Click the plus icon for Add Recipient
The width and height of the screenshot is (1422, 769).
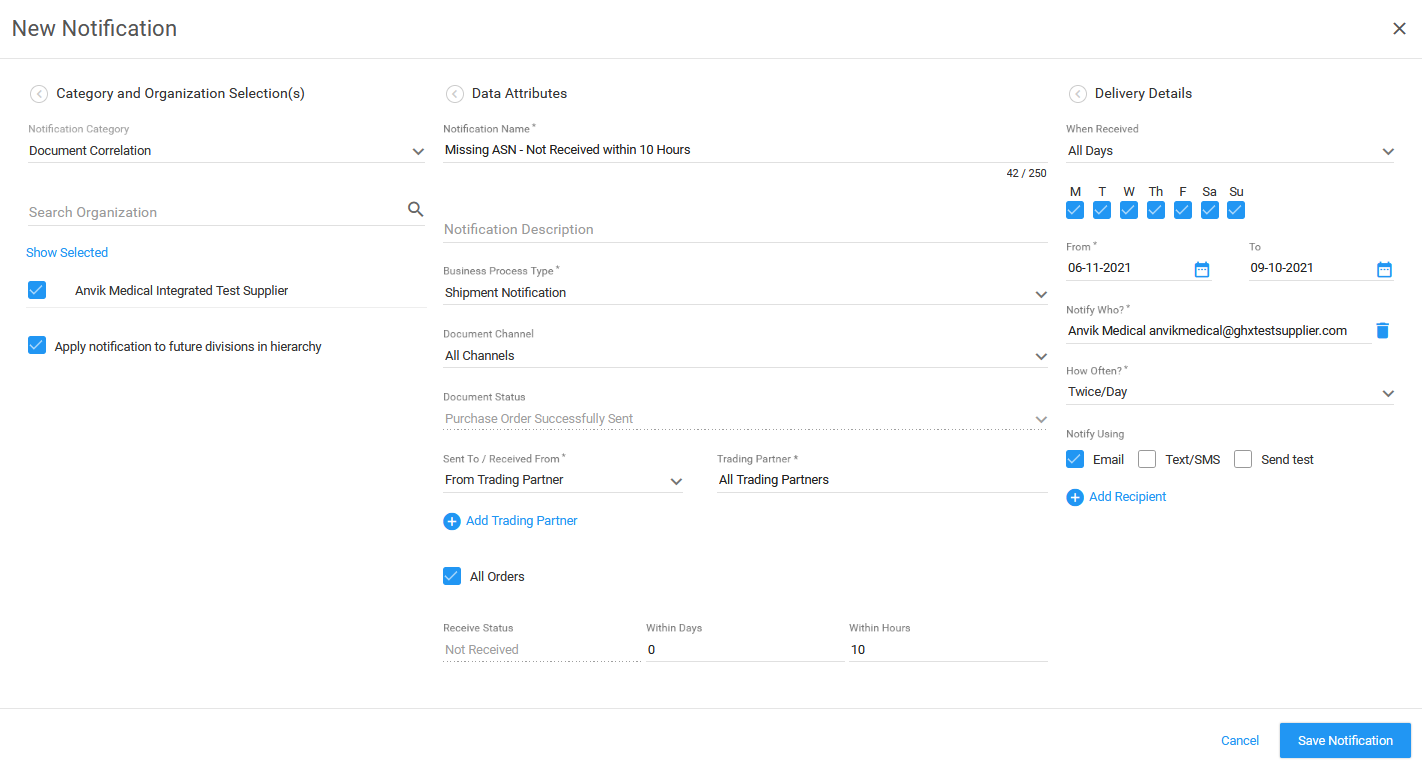click(x=1075, y=497)
